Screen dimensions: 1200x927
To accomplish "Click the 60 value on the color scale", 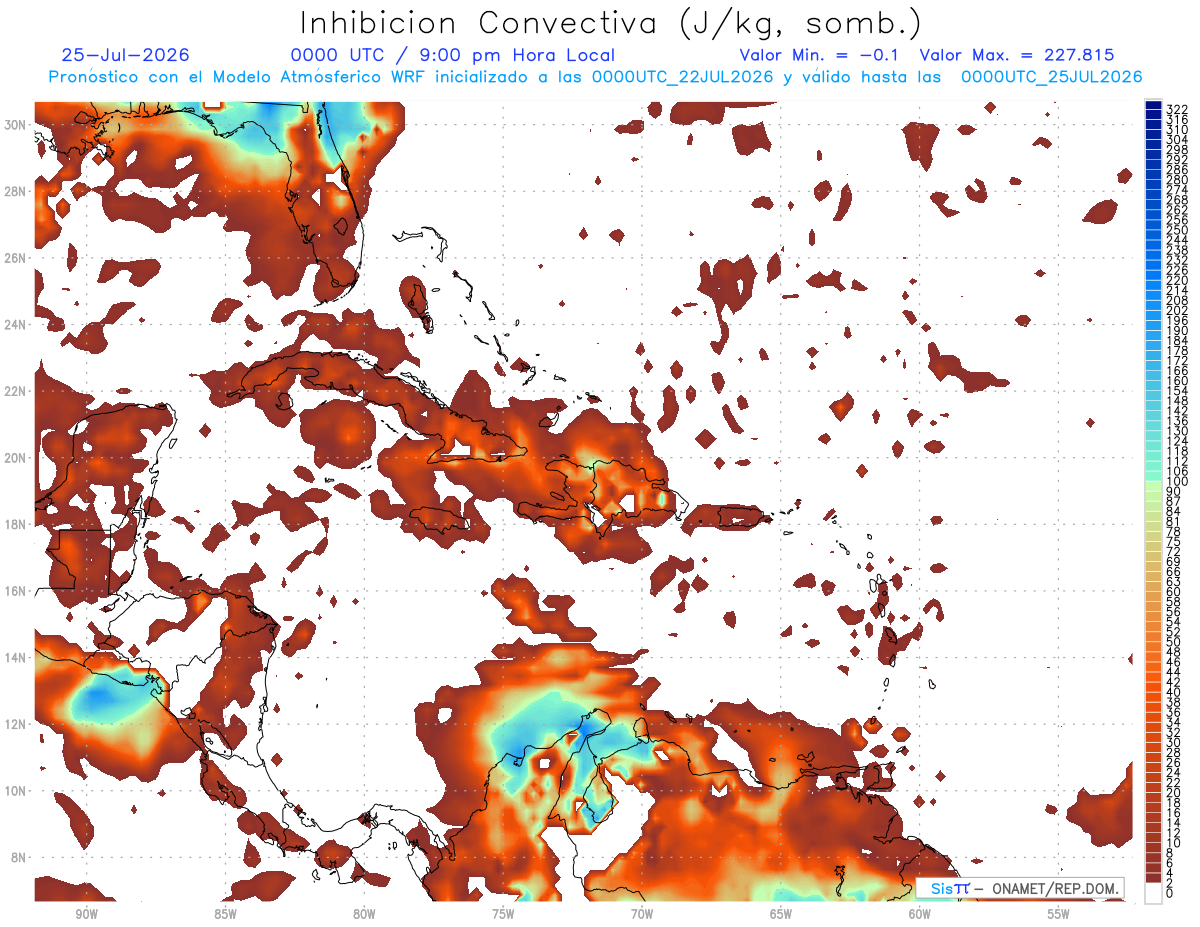I will pyautogui.click(x=1174, y=592).
